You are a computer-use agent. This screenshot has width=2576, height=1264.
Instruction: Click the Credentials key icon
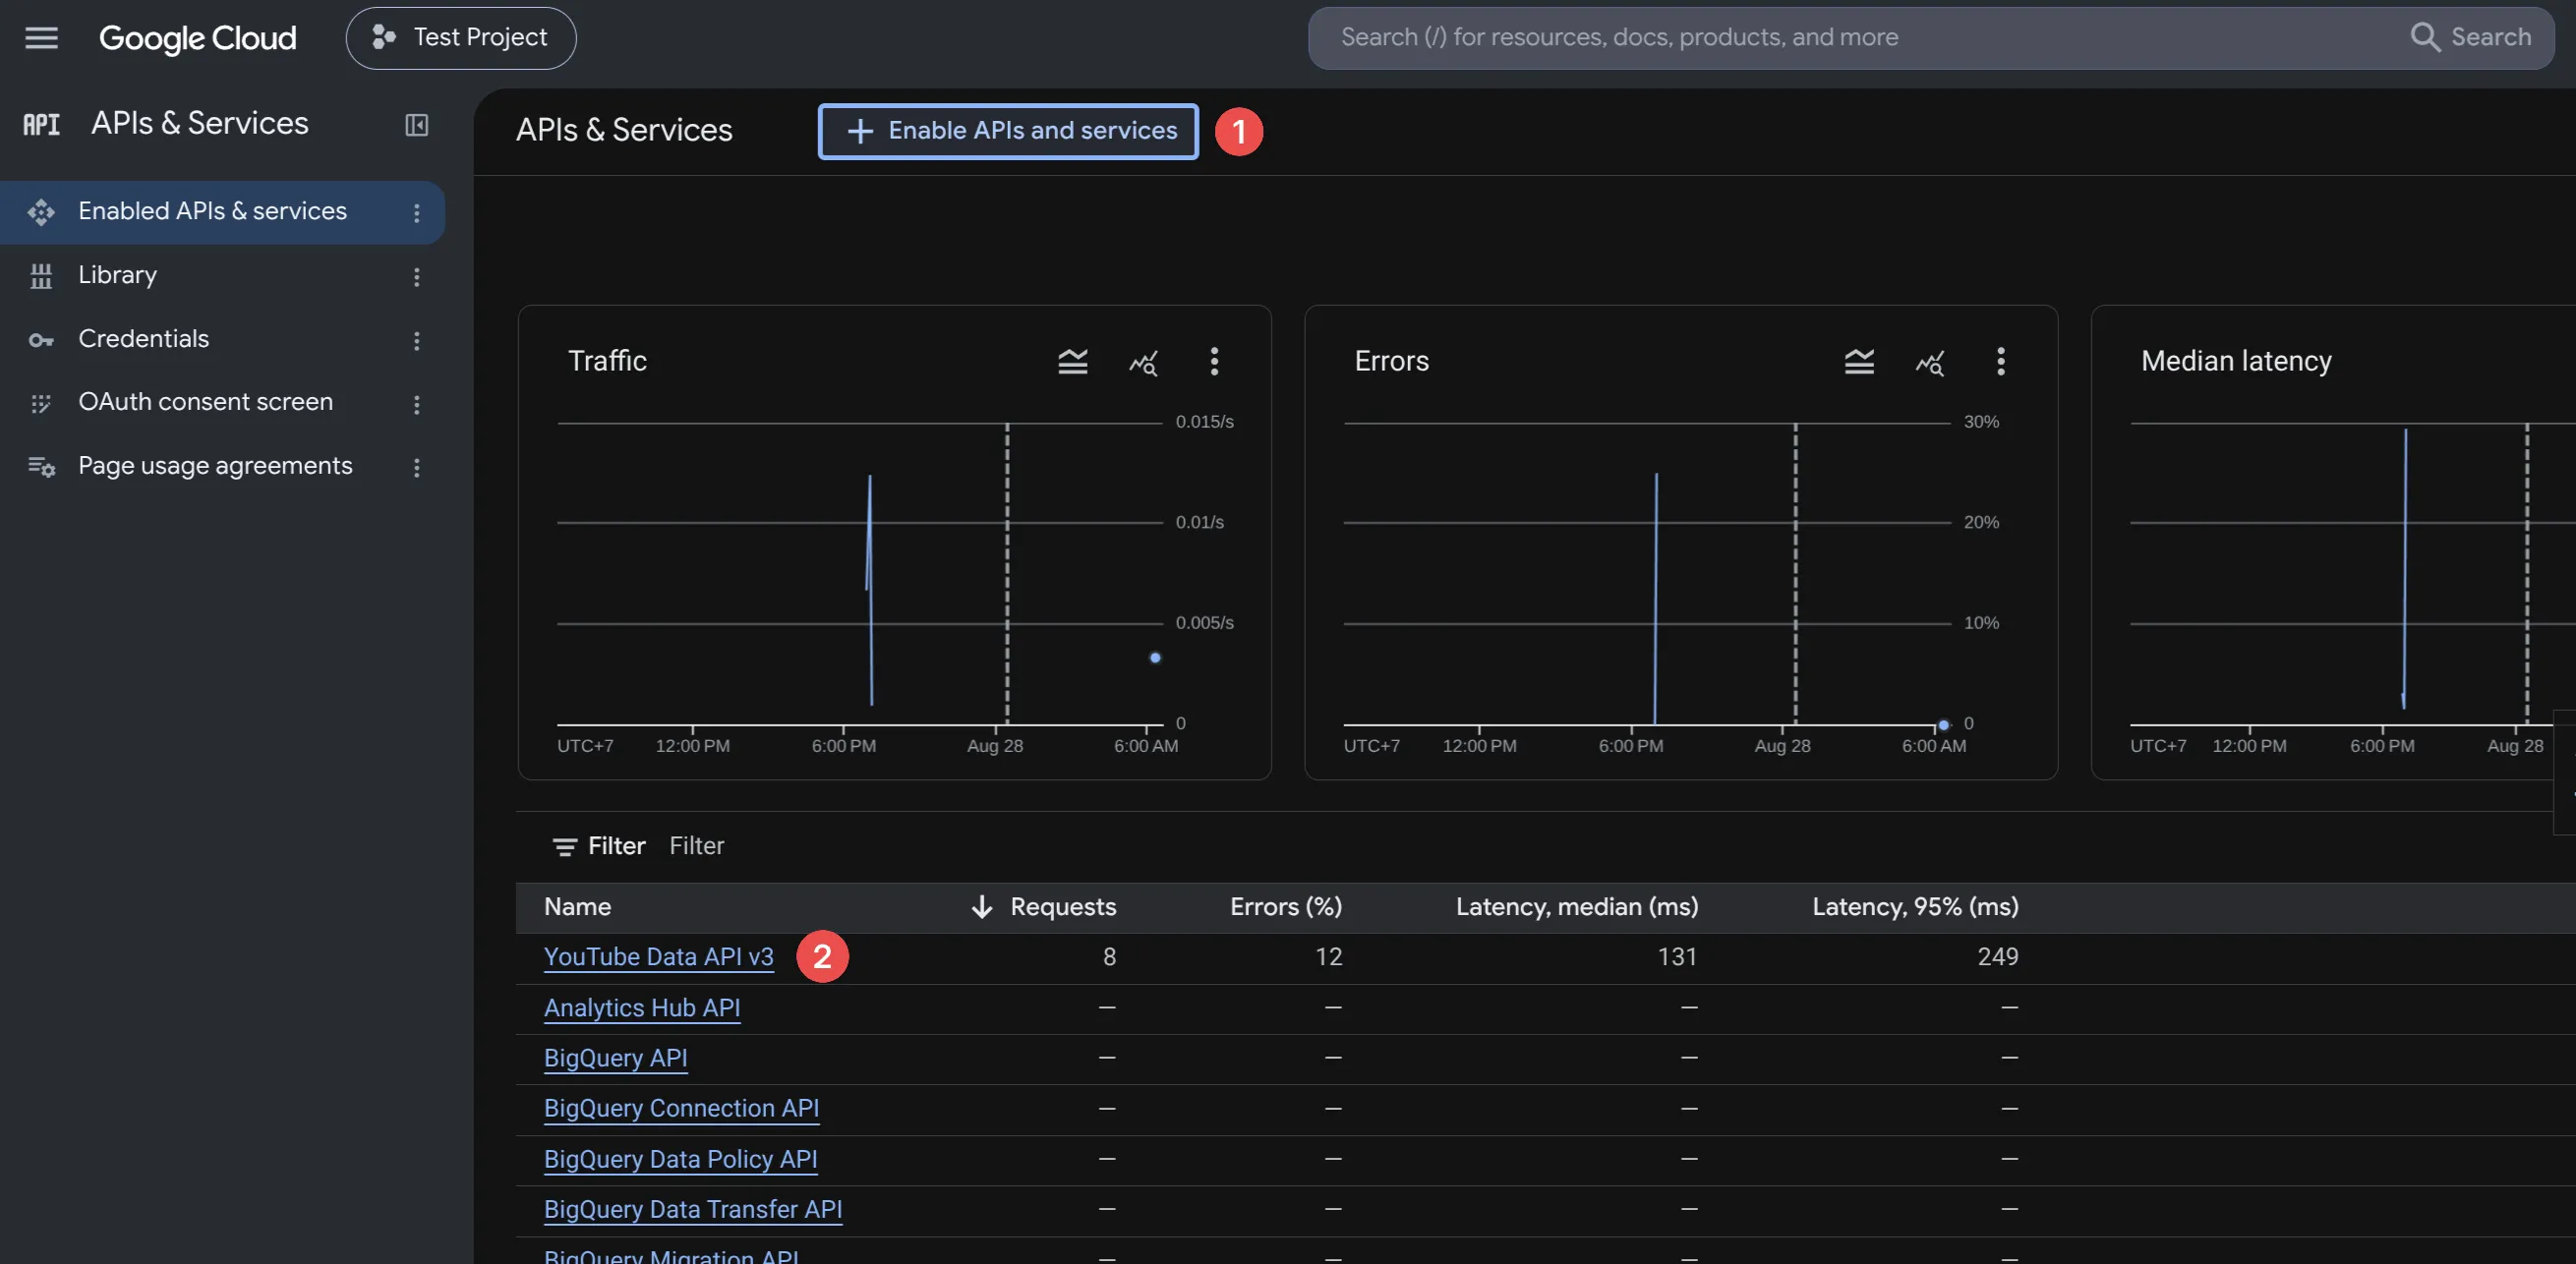point(41,340)
